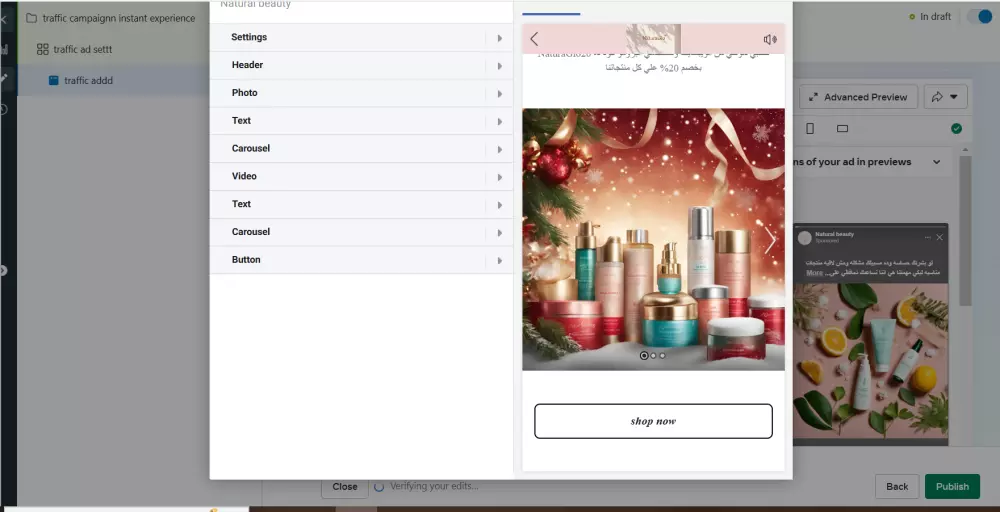This screenshot has height=512, width=1000.
Task: Click the grid icon beside traffic ad settt
Action: point(43,49)
